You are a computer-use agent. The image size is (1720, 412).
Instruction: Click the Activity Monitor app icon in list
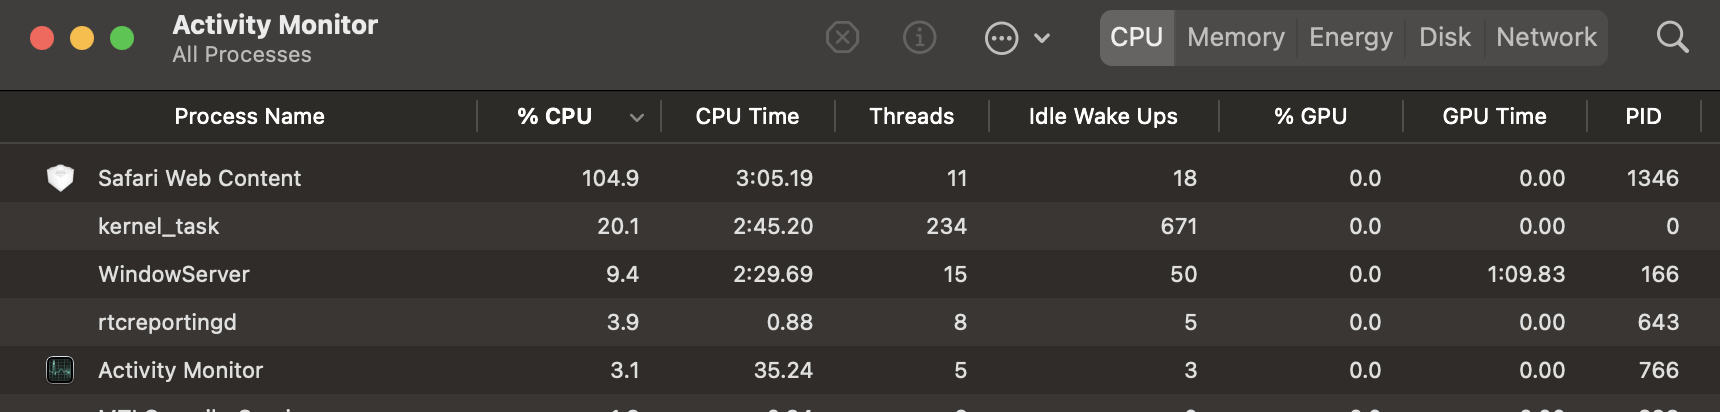[60, 370]
